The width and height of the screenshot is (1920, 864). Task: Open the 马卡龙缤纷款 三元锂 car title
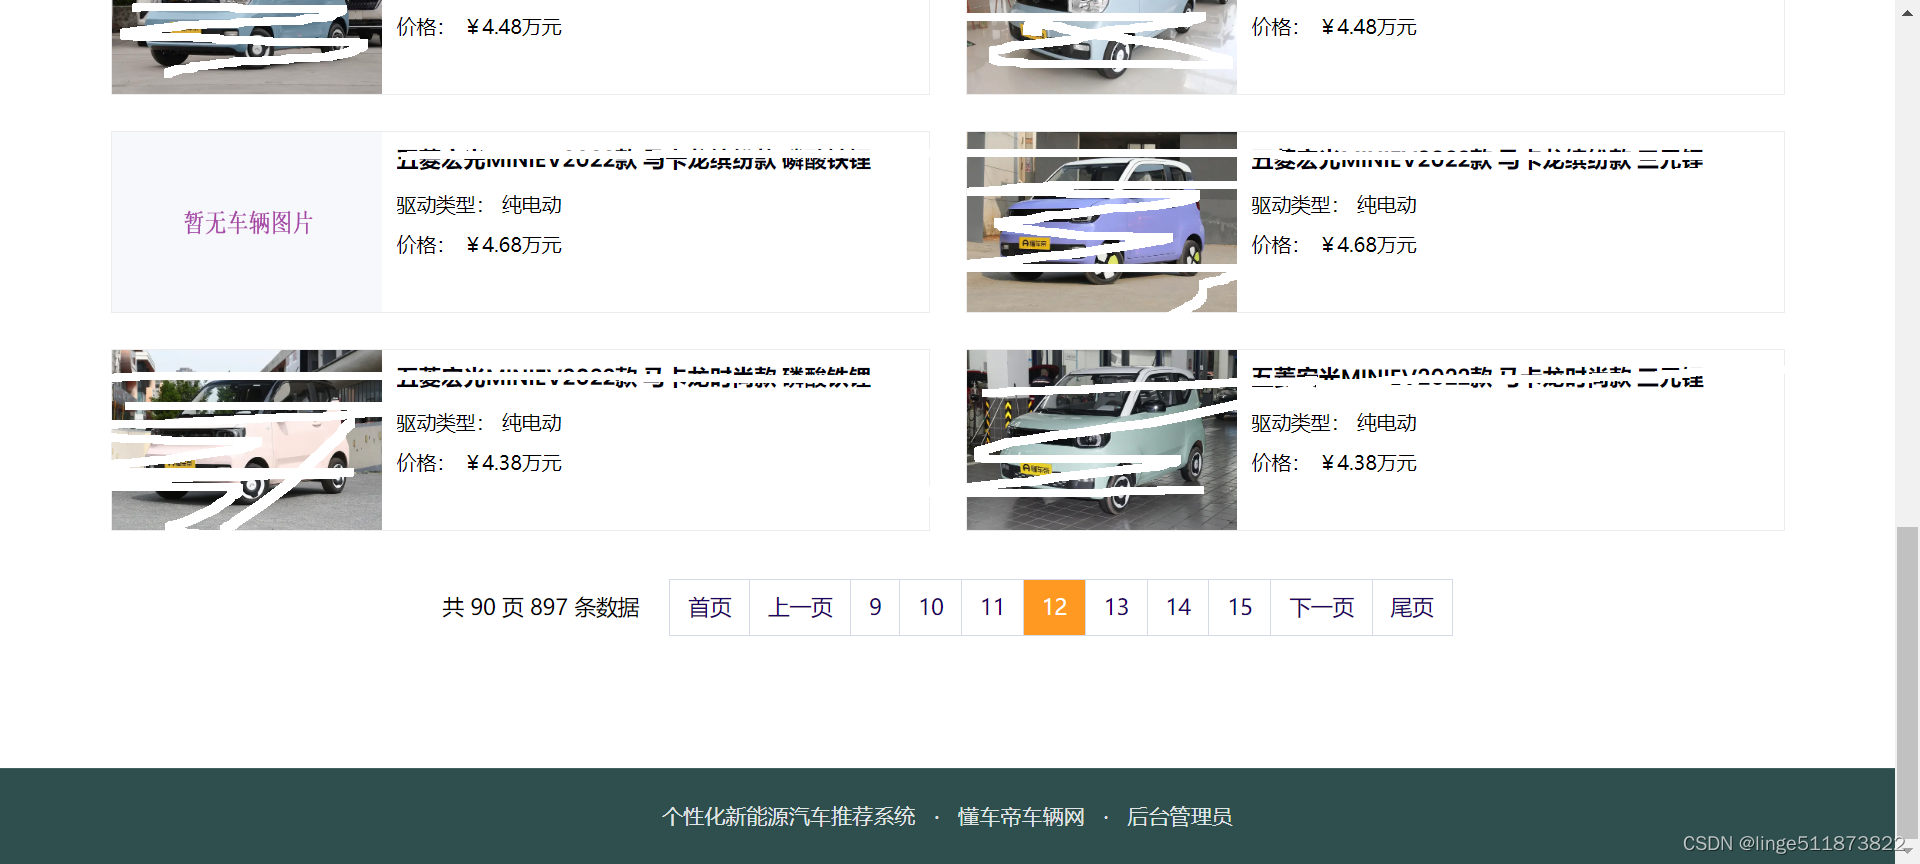click(1478, 160)
